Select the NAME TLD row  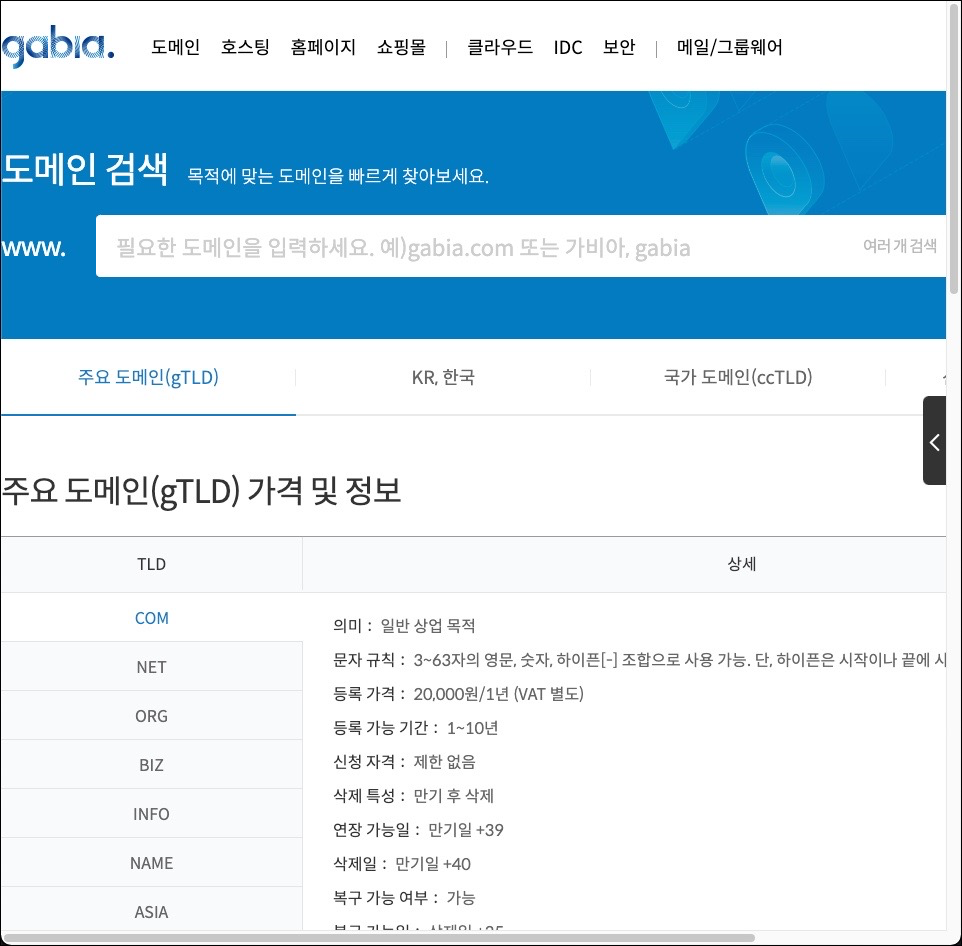(x=152, y=863)
